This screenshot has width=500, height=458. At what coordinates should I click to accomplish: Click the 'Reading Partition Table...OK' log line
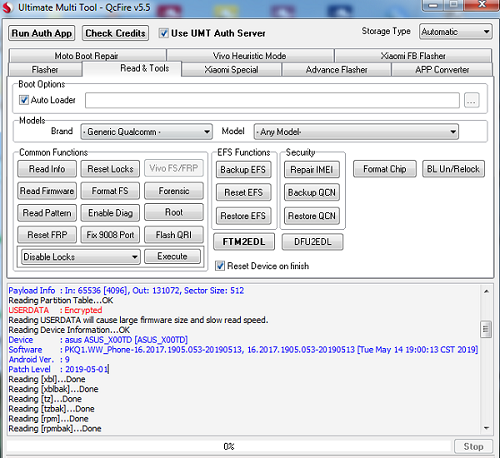tap(61, 300)
